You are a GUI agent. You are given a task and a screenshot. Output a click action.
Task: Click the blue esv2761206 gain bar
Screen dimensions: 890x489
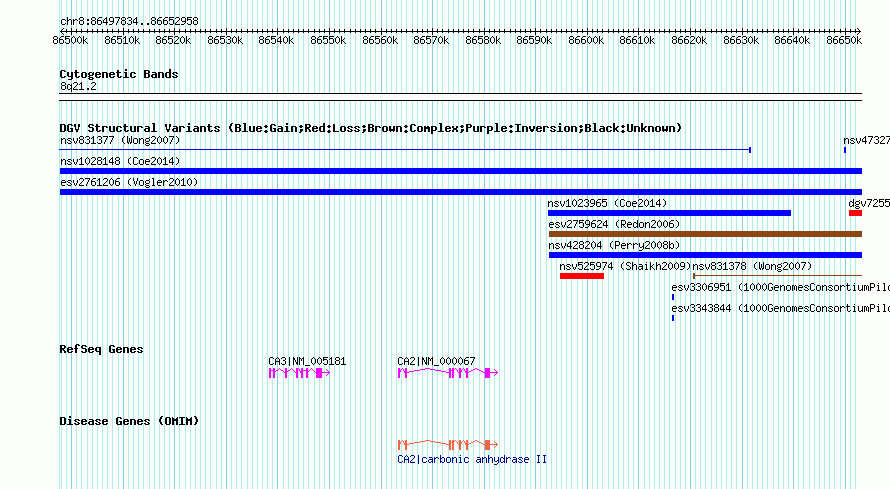click(461, 192)
